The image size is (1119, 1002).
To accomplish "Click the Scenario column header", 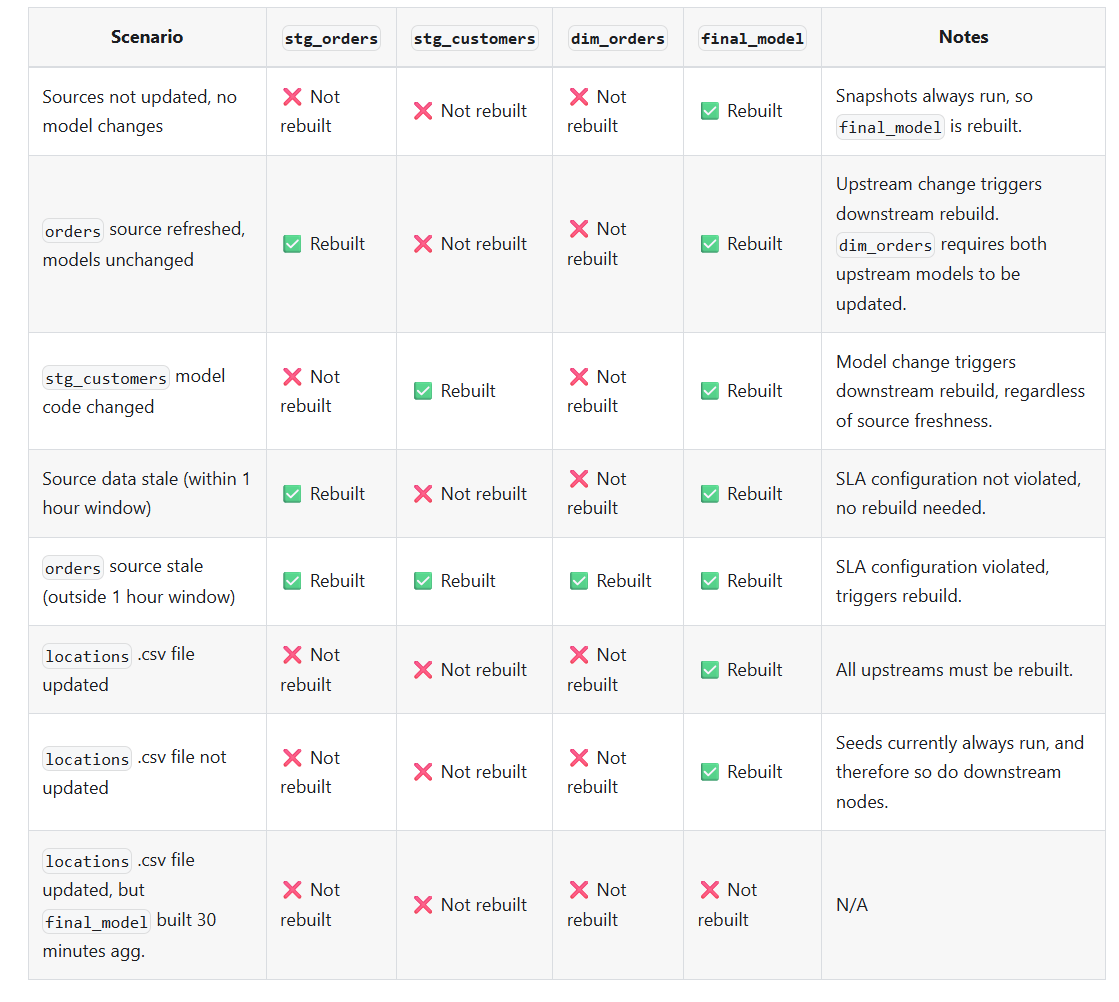I will click(x=147, y=37).
